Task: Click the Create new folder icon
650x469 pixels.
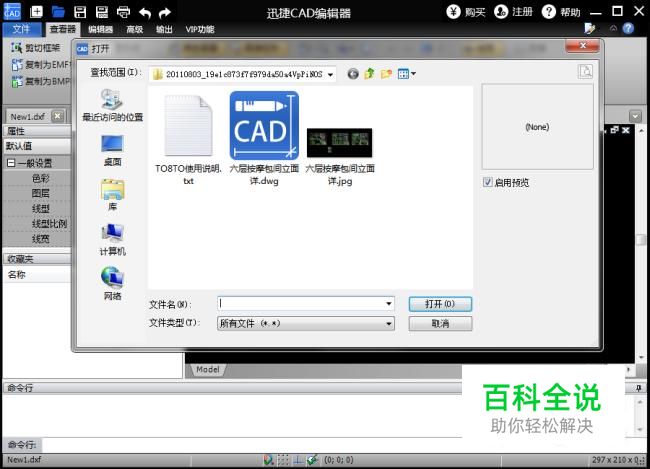Action: click(x=386, y=74)
